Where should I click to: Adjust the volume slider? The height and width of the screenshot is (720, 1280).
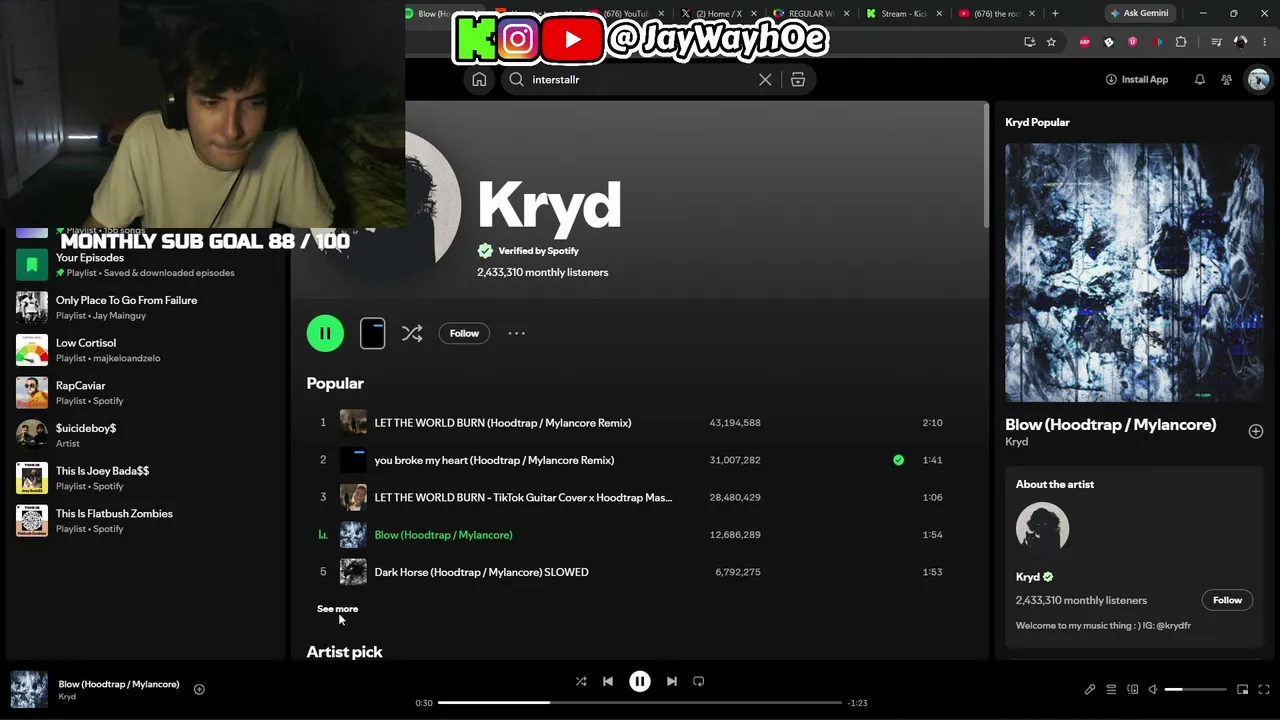pos(1196,689)
